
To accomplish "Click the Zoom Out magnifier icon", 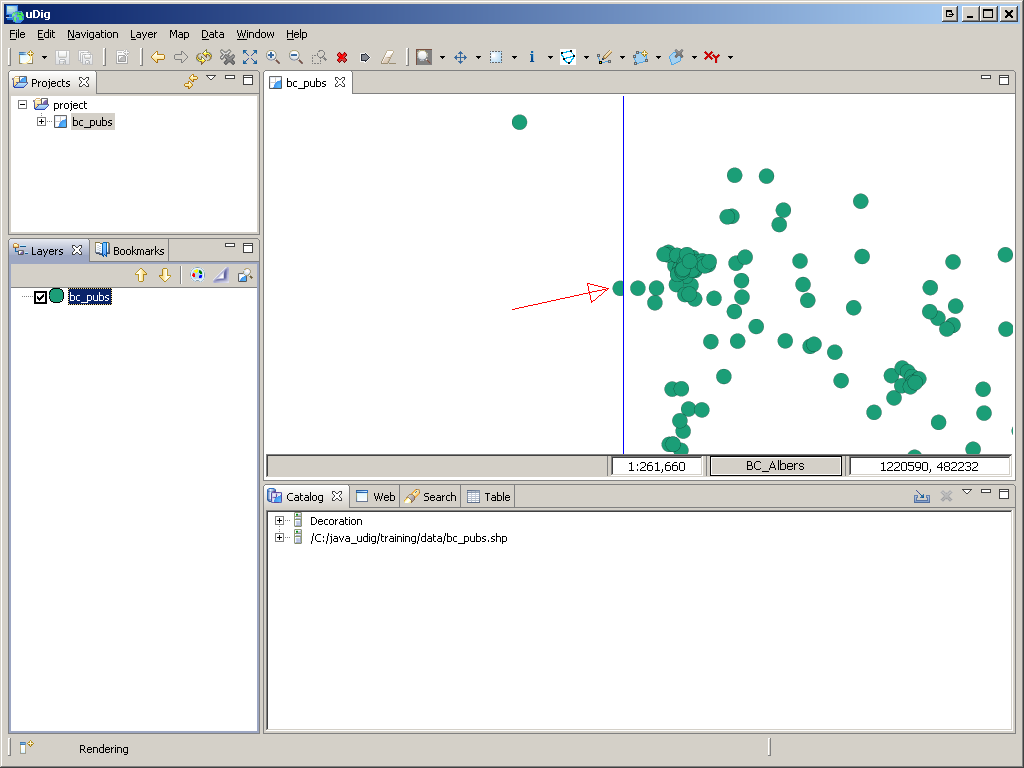I will [296, 58].
